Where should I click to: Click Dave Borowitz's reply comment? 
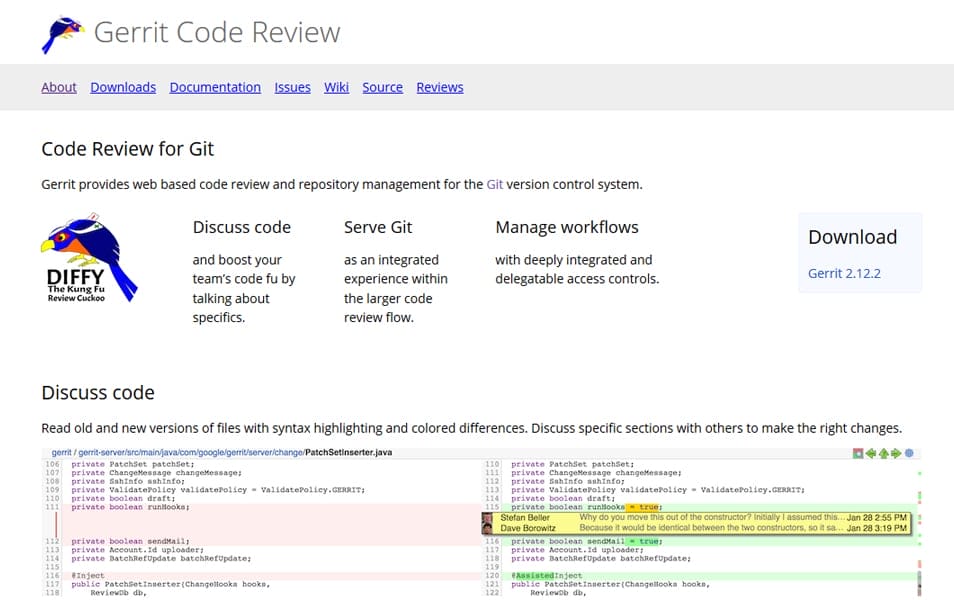pos(711,528)
